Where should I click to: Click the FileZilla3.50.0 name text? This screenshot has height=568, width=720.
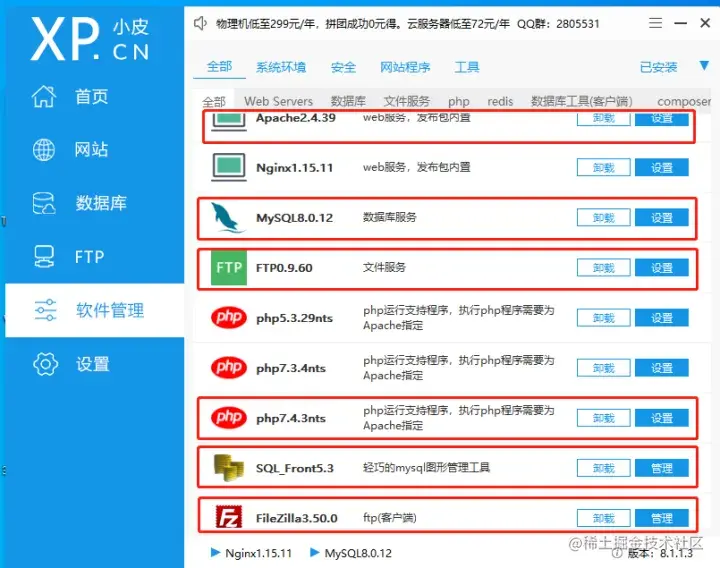coord(297,518)
